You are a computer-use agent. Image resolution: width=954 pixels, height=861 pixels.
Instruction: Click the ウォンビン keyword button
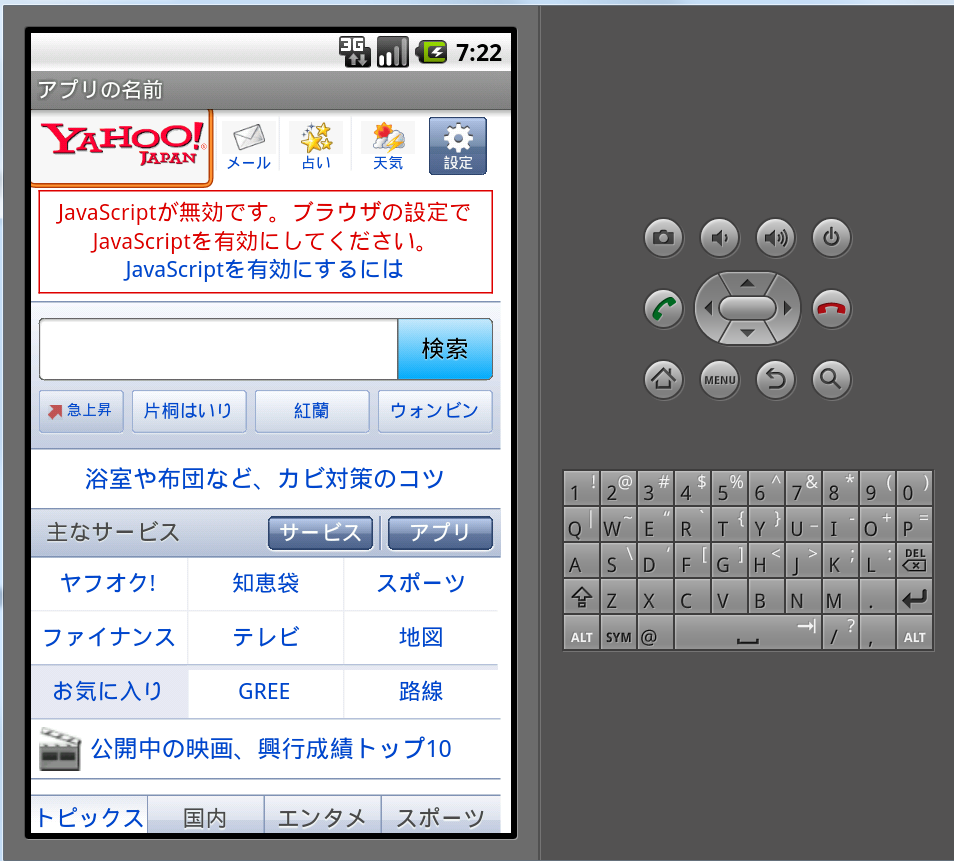434,411
